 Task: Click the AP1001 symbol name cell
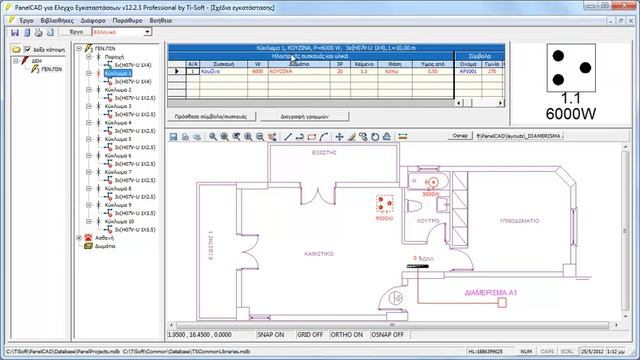coord(468,71)
